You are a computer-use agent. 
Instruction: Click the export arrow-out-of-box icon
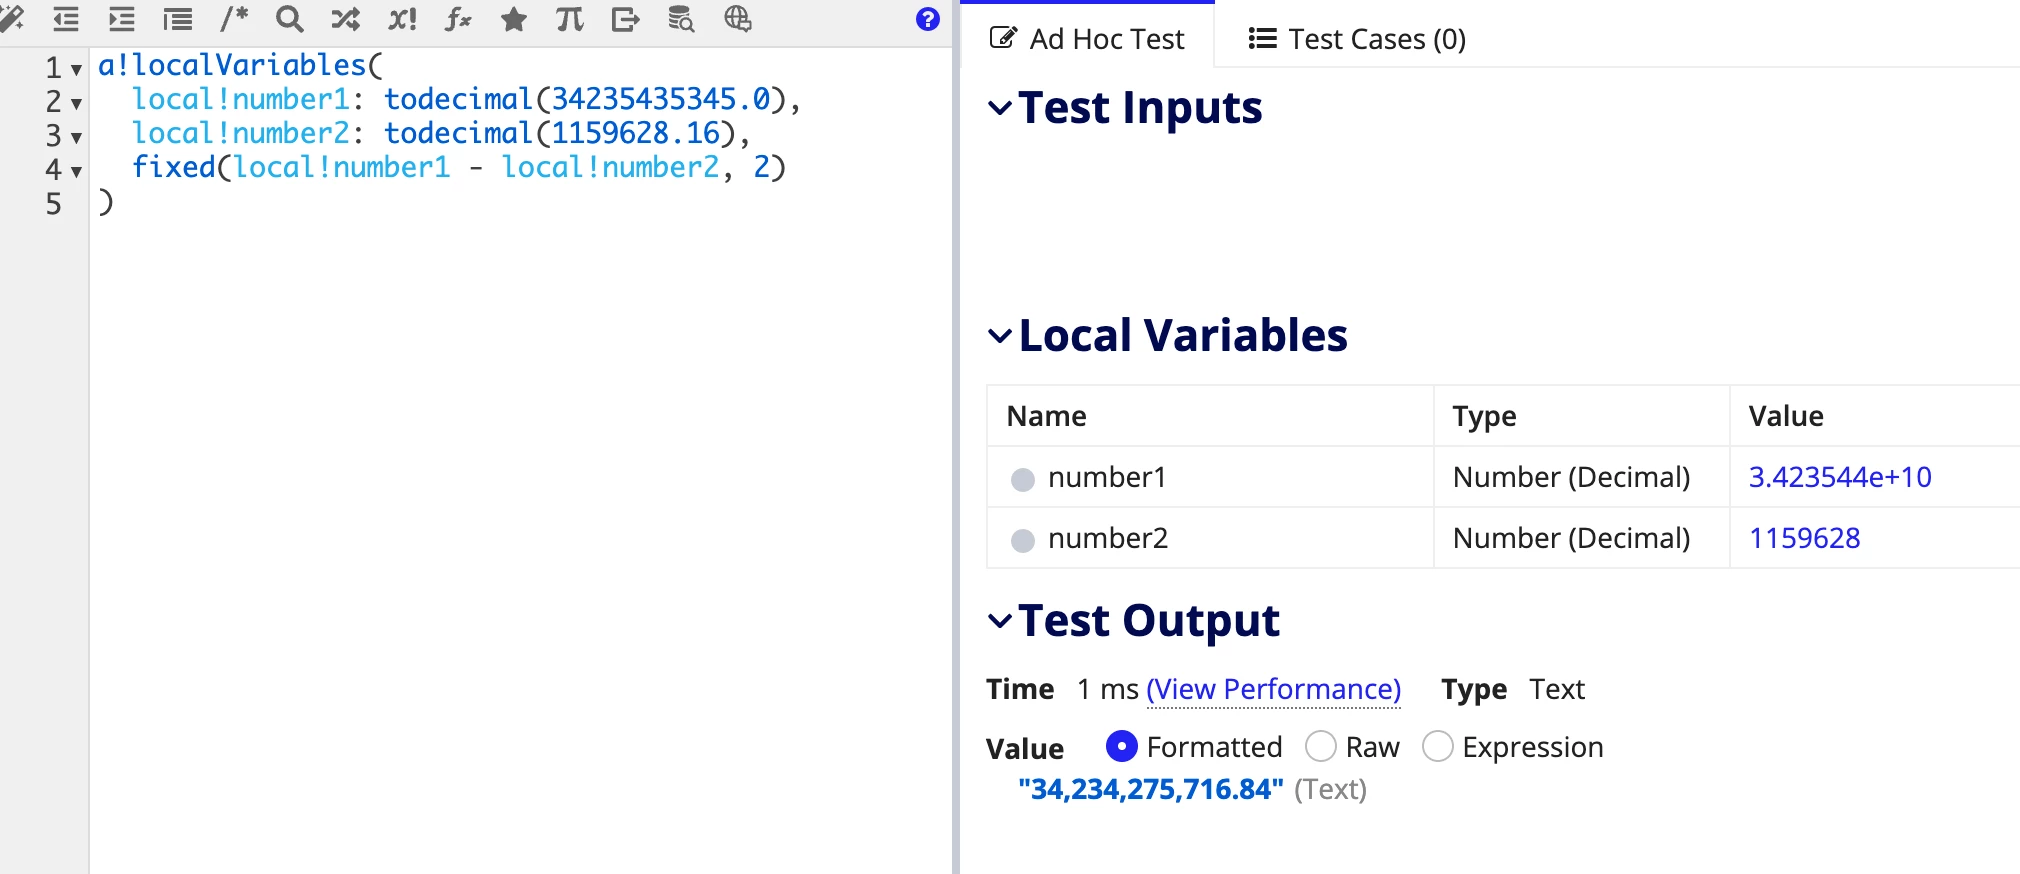(626, 19)
